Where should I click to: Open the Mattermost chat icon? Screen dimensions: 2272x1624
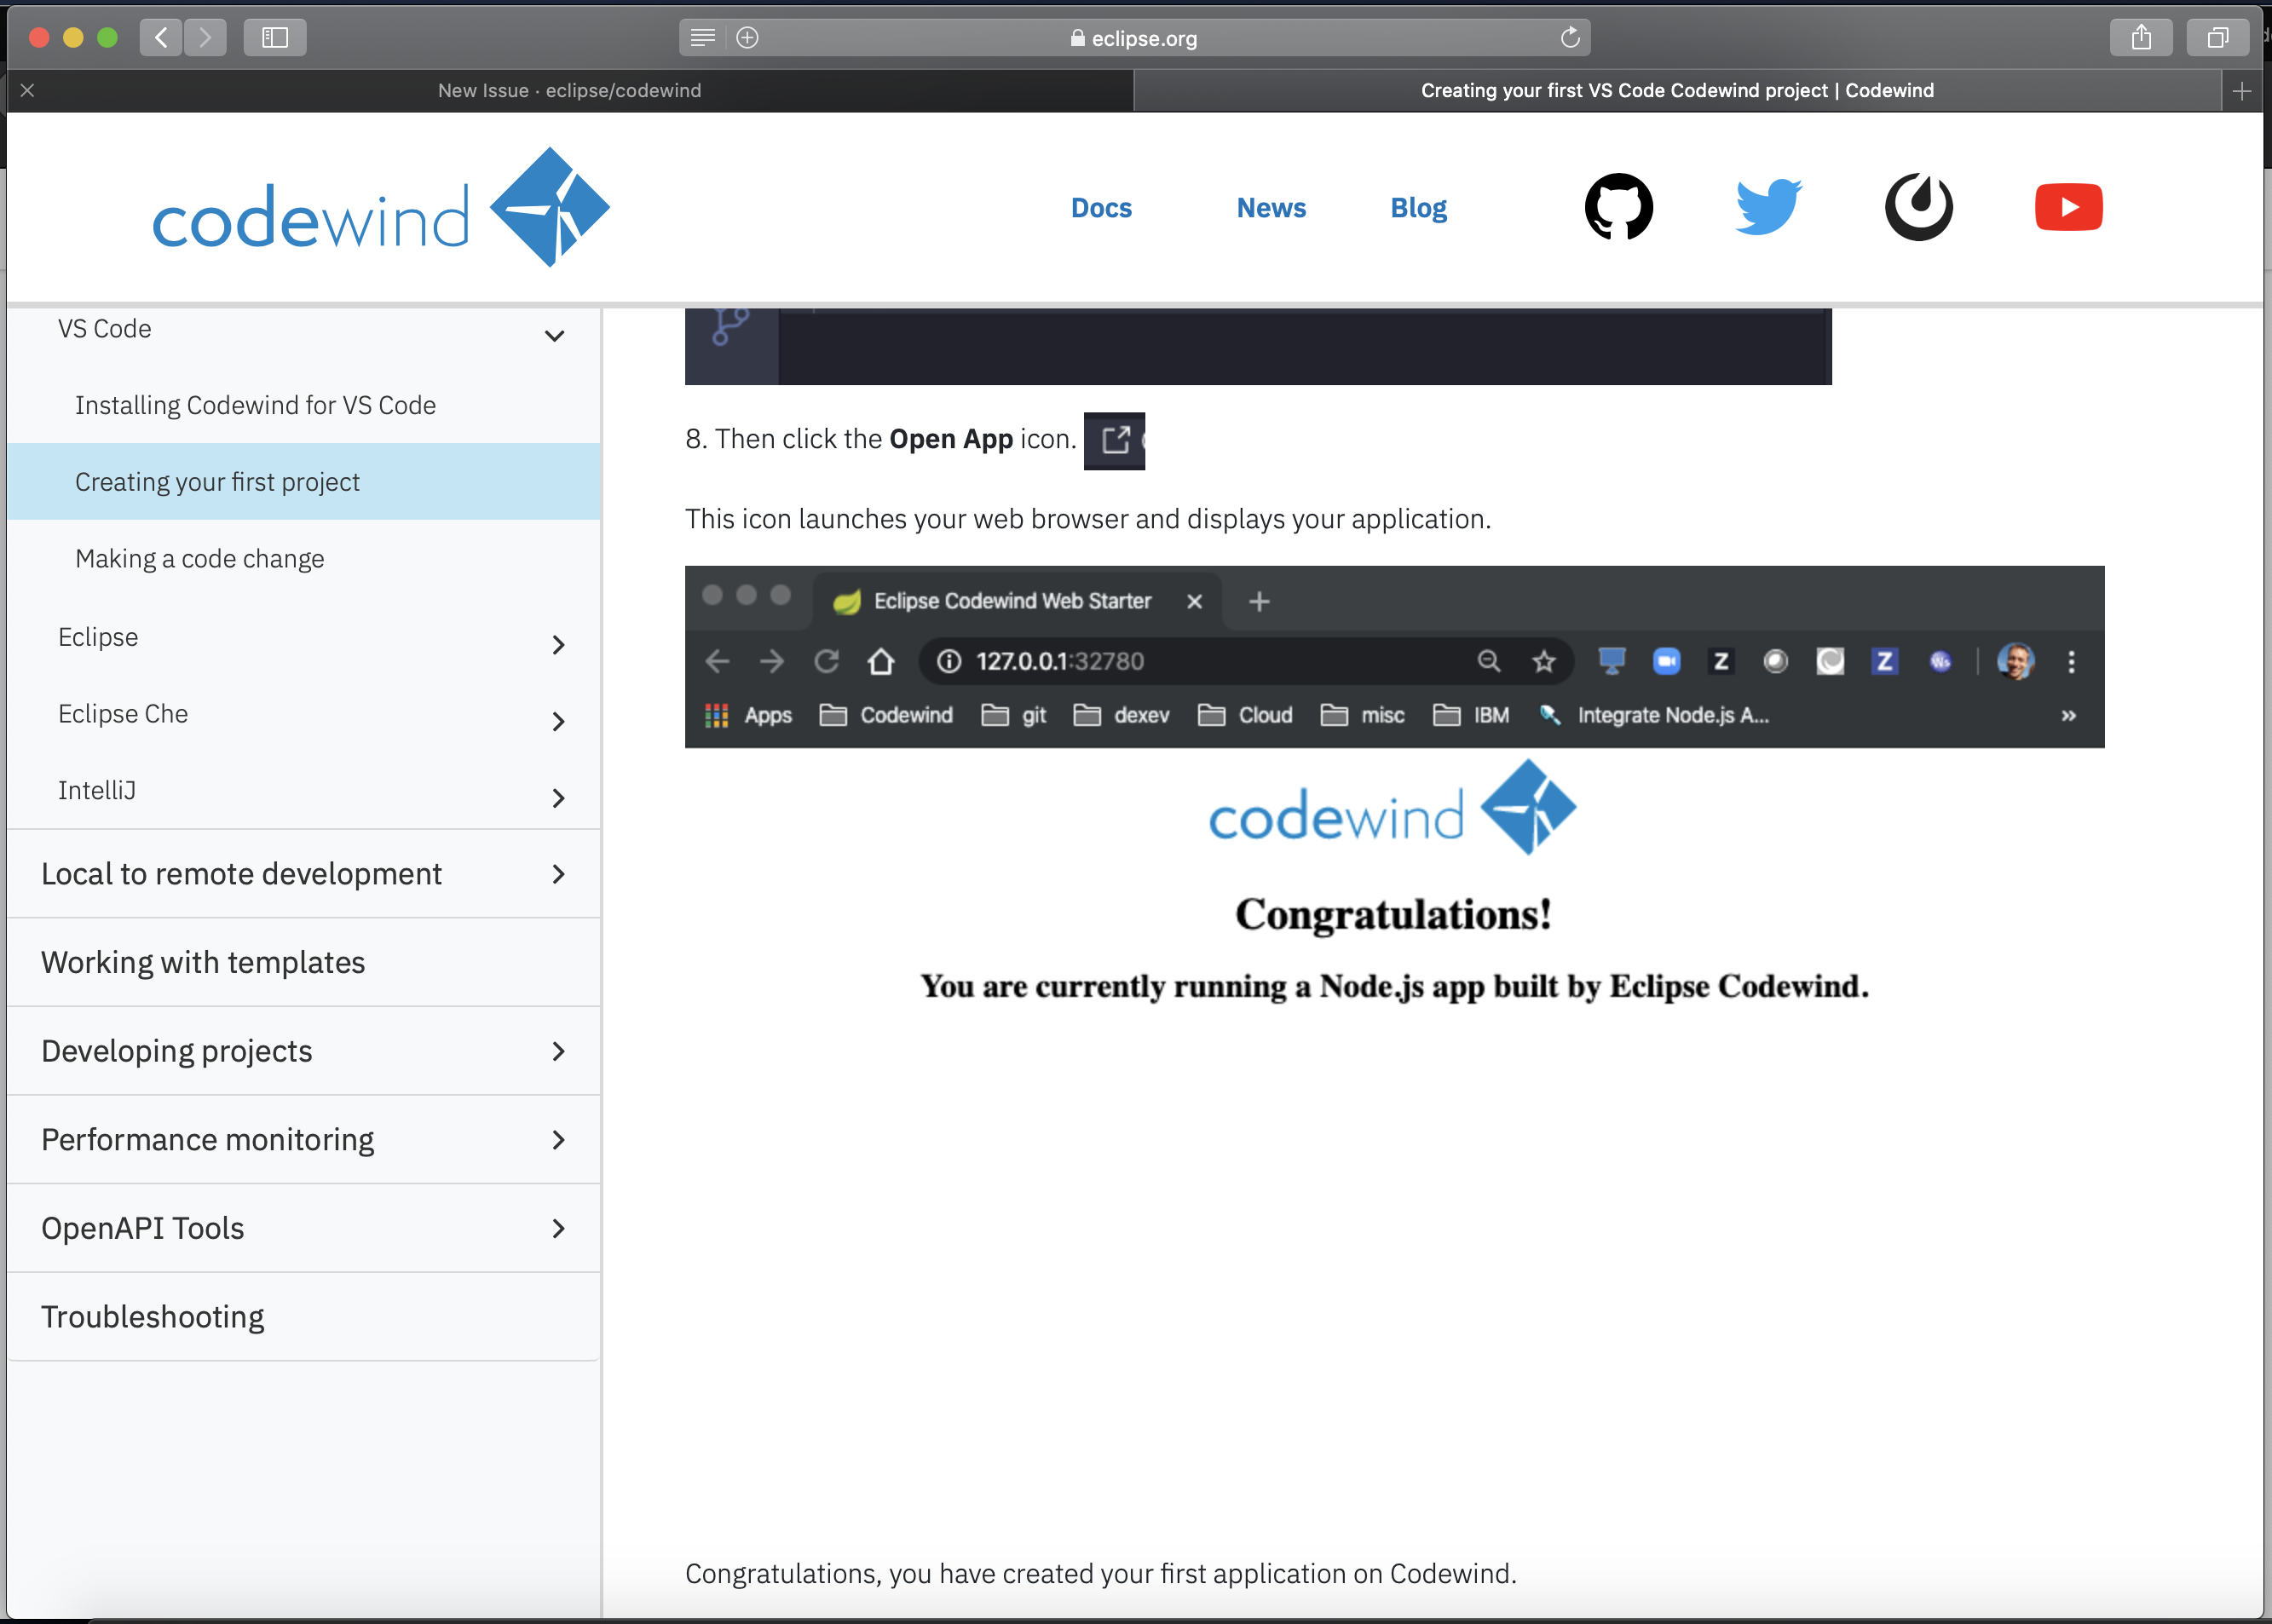[x=1918, y=207]
